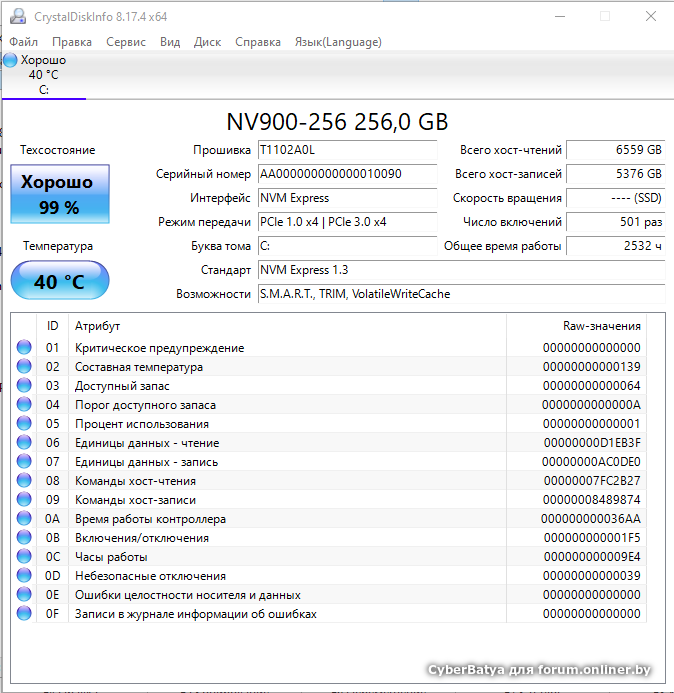Click the Хорошо 99 % health status button

[58, 194]
